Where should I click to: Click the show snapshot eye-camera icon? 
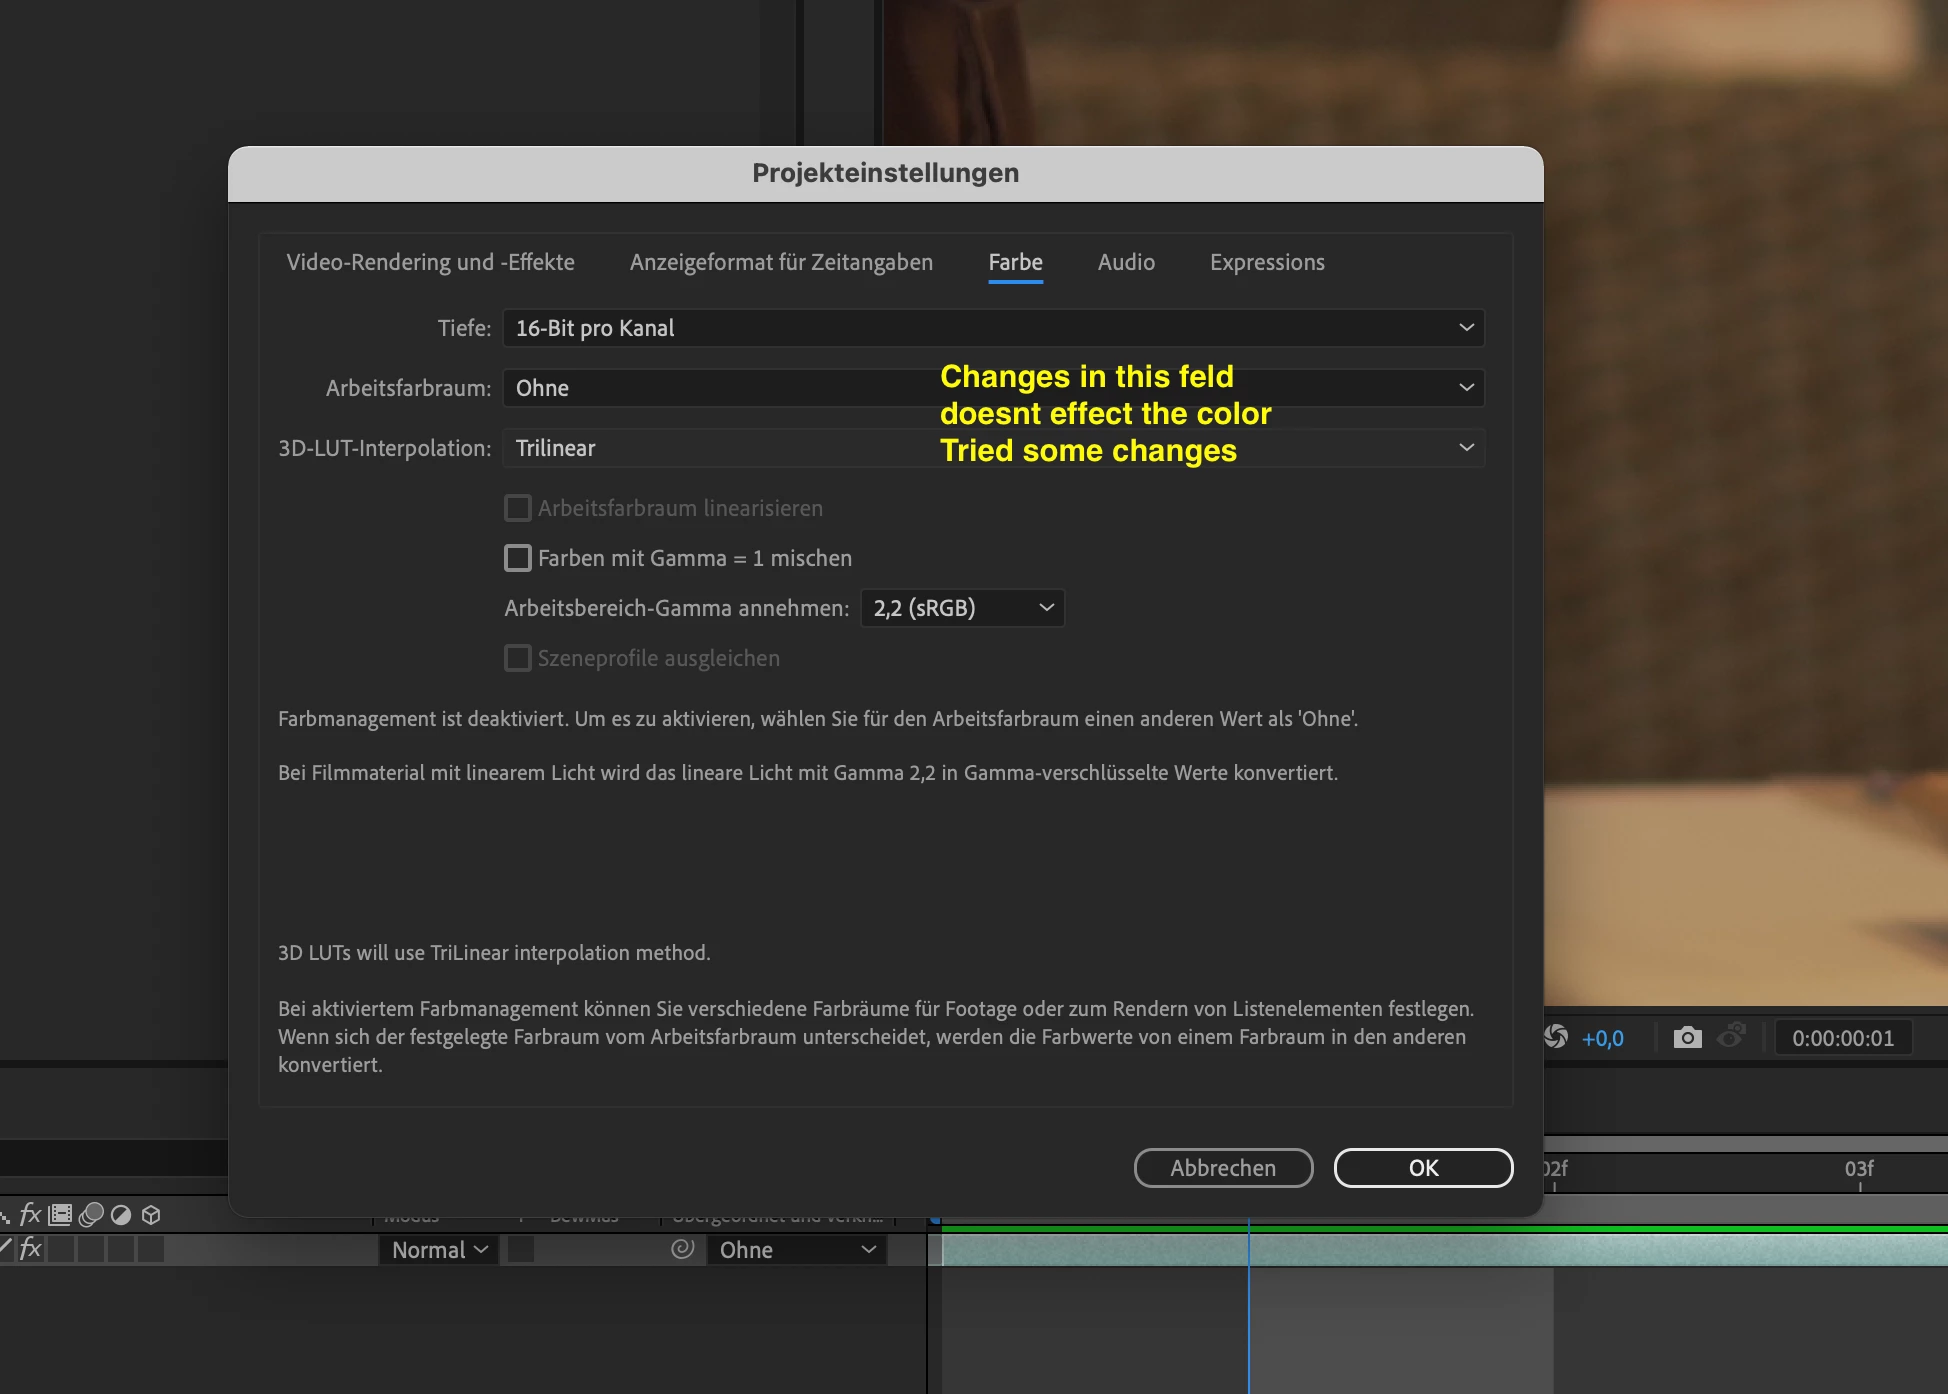pyautogui.click(x=1731, y=1036)
